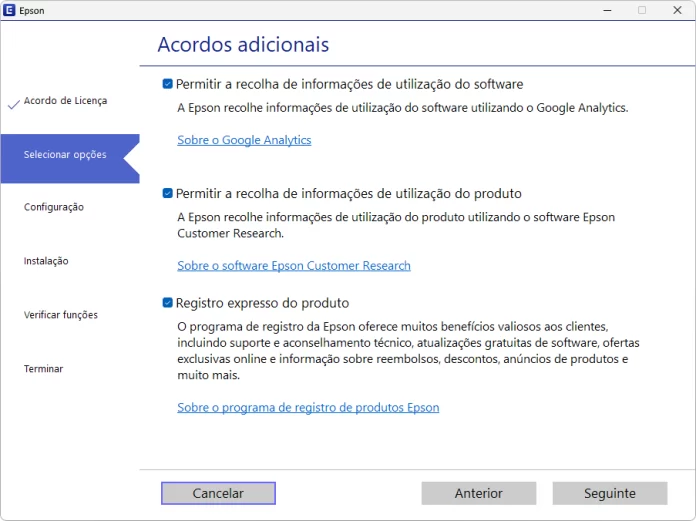This screenshot has width=696, height=521.
Task: Select Acordo de Licença step in sidebar
Action: coord(65,101)
